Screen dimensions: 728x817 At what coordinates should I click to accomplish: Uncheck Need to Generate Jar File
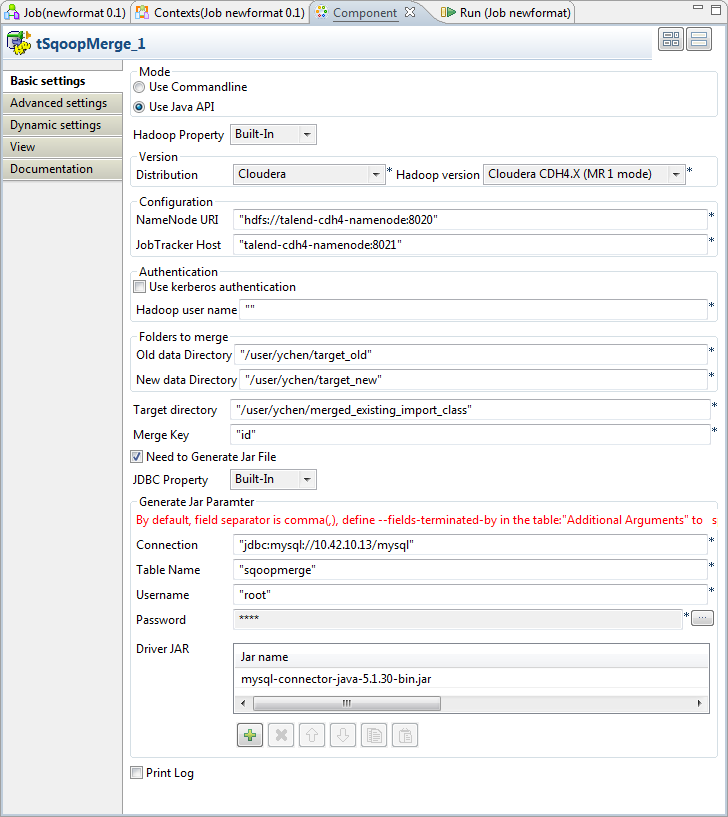tap(137, 457)
